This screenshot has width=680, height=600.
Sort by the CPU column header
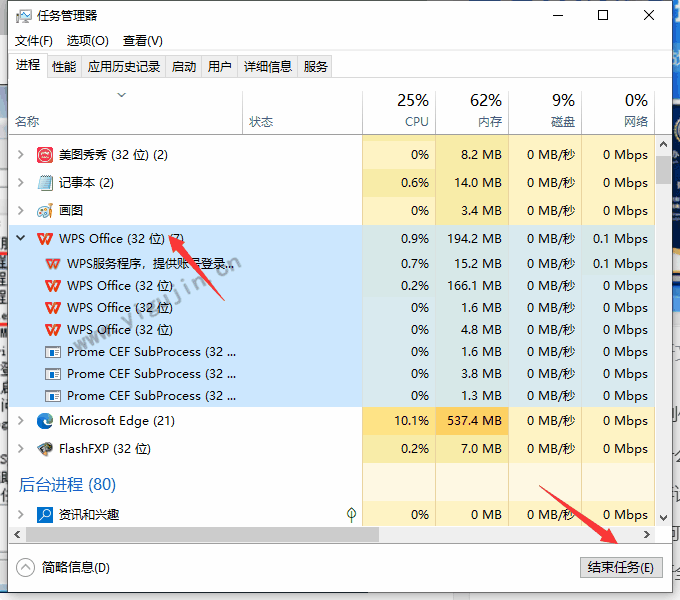click(x=399, y=111)
